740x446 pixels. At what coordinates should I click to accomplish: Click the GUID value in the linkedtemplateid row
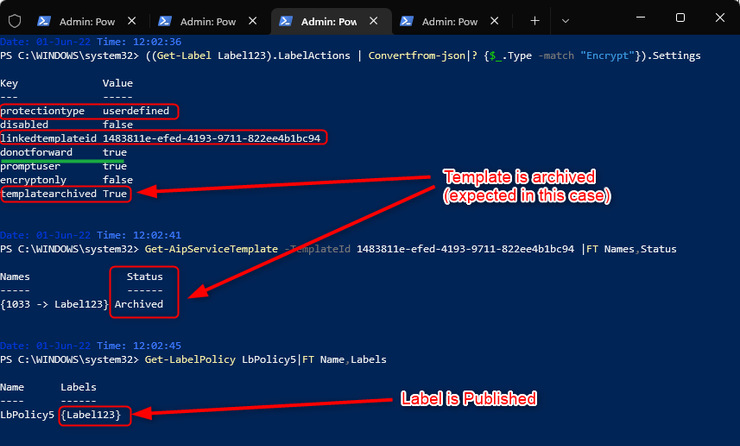211,138
